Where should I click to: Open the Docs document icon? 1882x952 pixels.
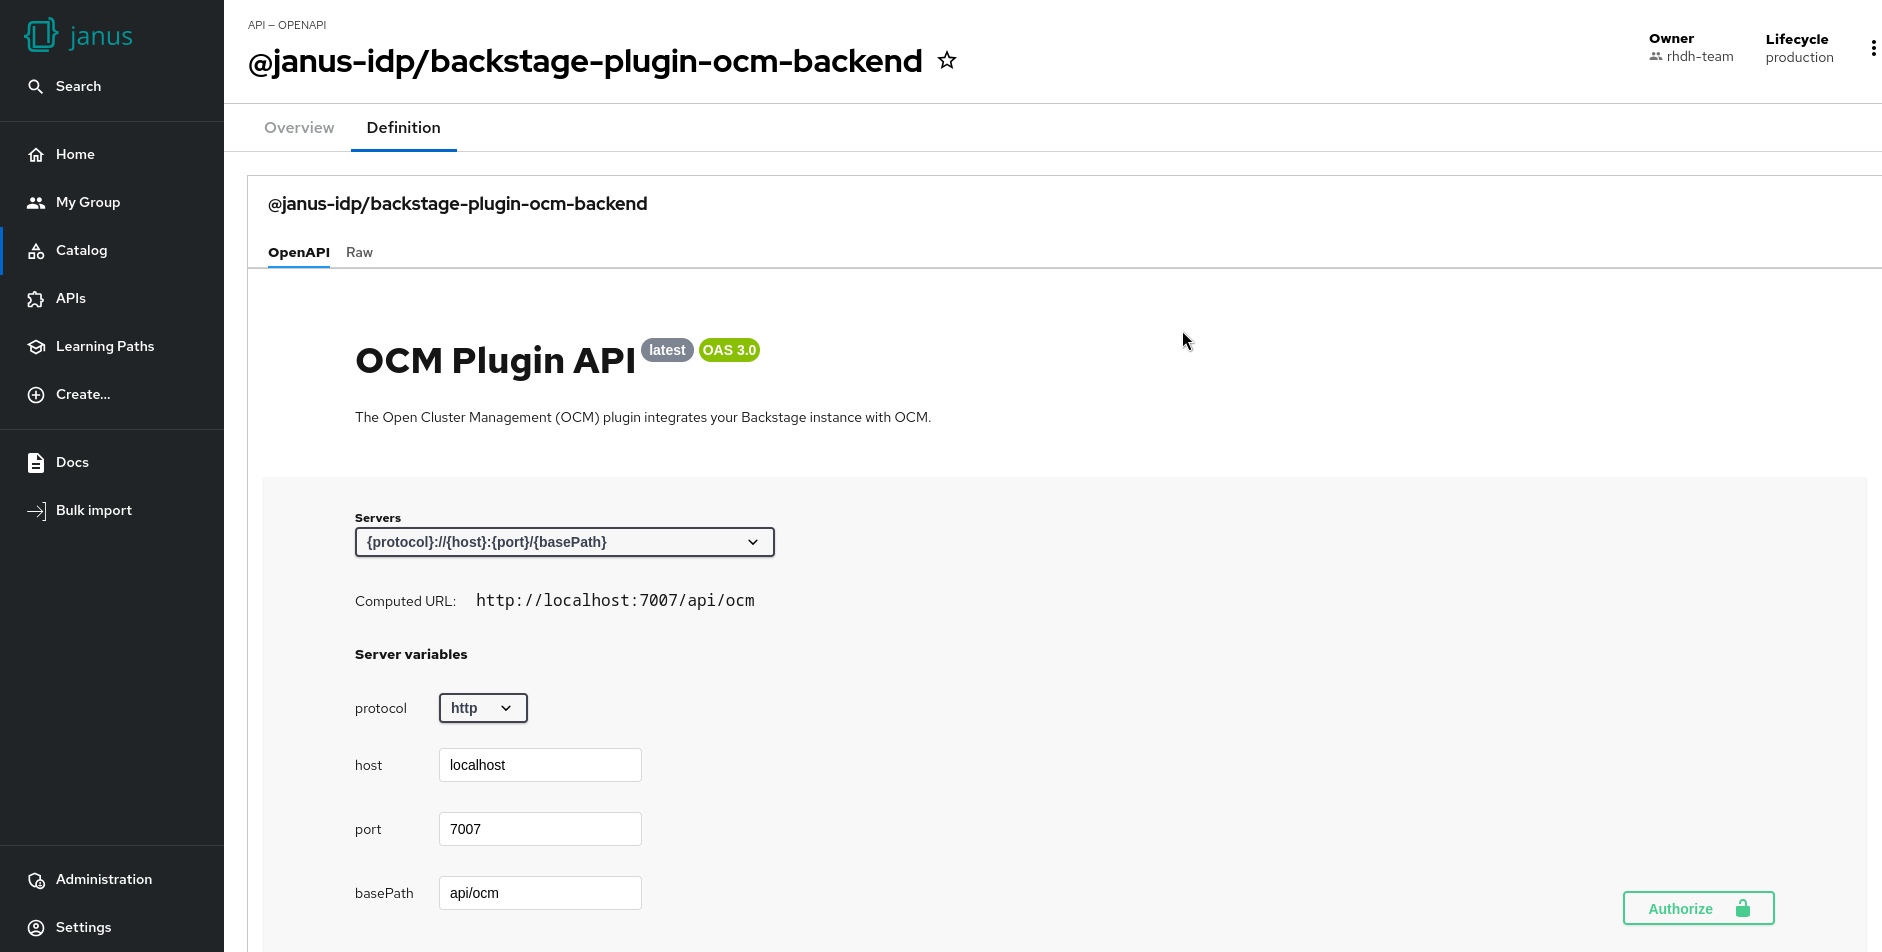pos(36,463)
